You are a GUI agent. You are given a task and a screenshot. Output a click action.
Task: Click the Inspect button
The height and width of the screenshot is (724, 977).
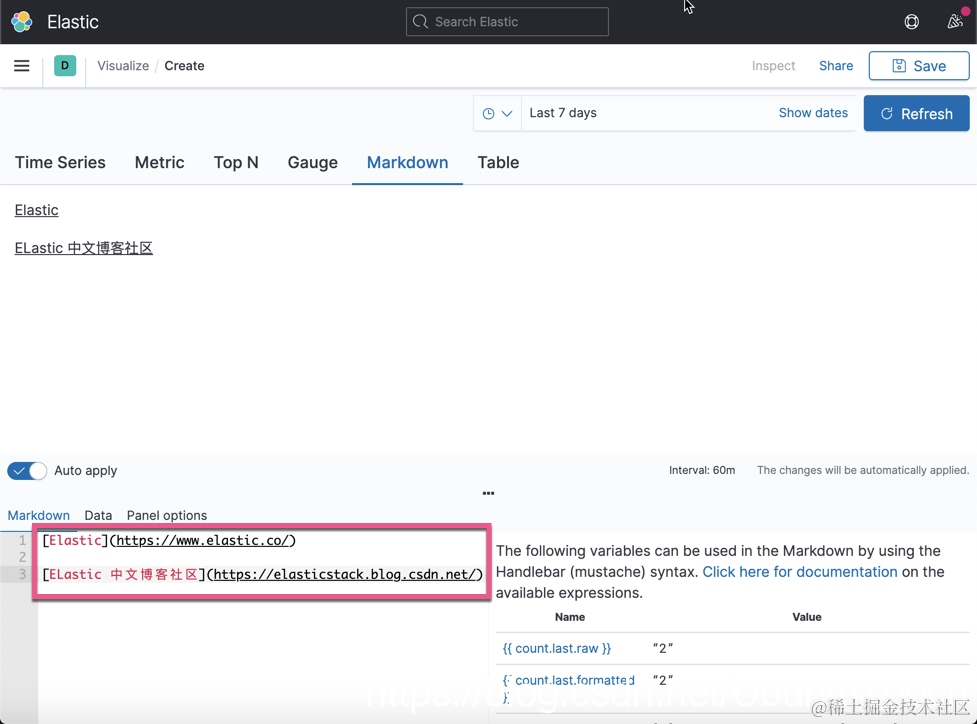click(x=773, y=65)
